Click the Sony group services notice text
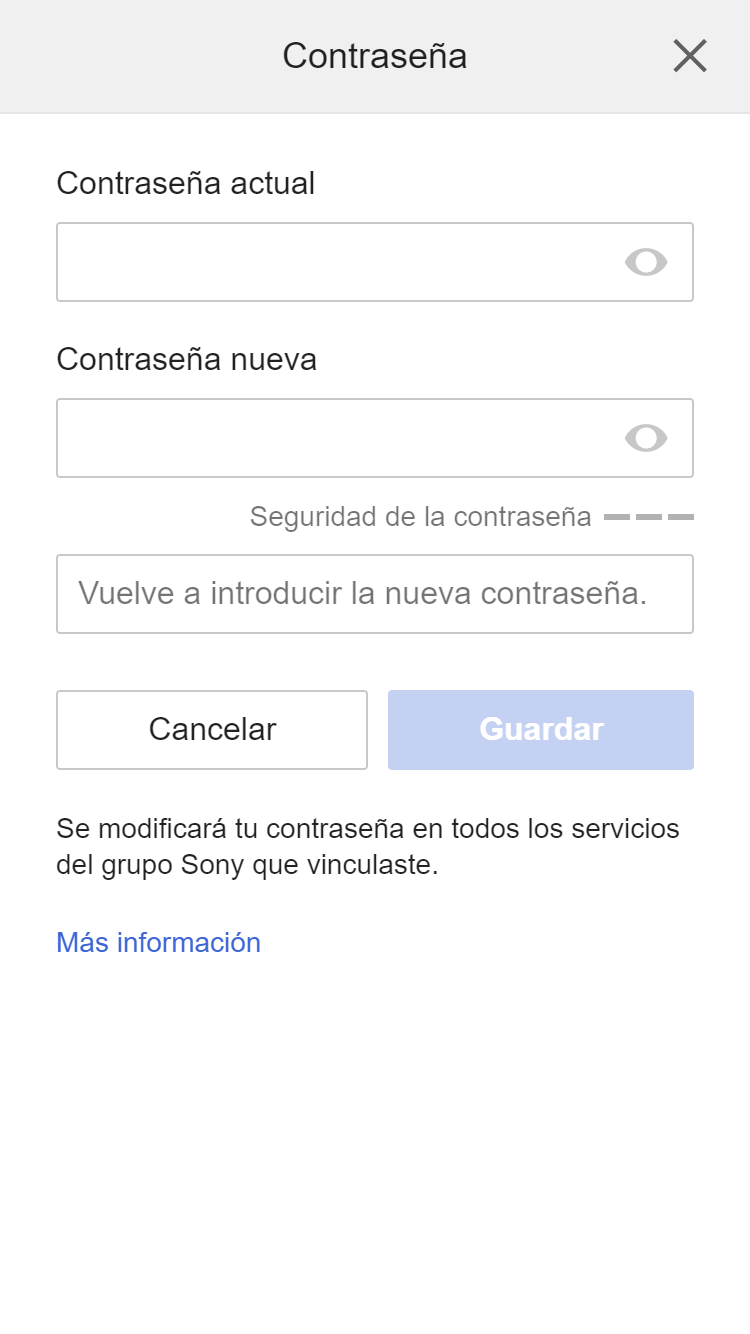Screen dimensions: 750x1334 (367, 847)
